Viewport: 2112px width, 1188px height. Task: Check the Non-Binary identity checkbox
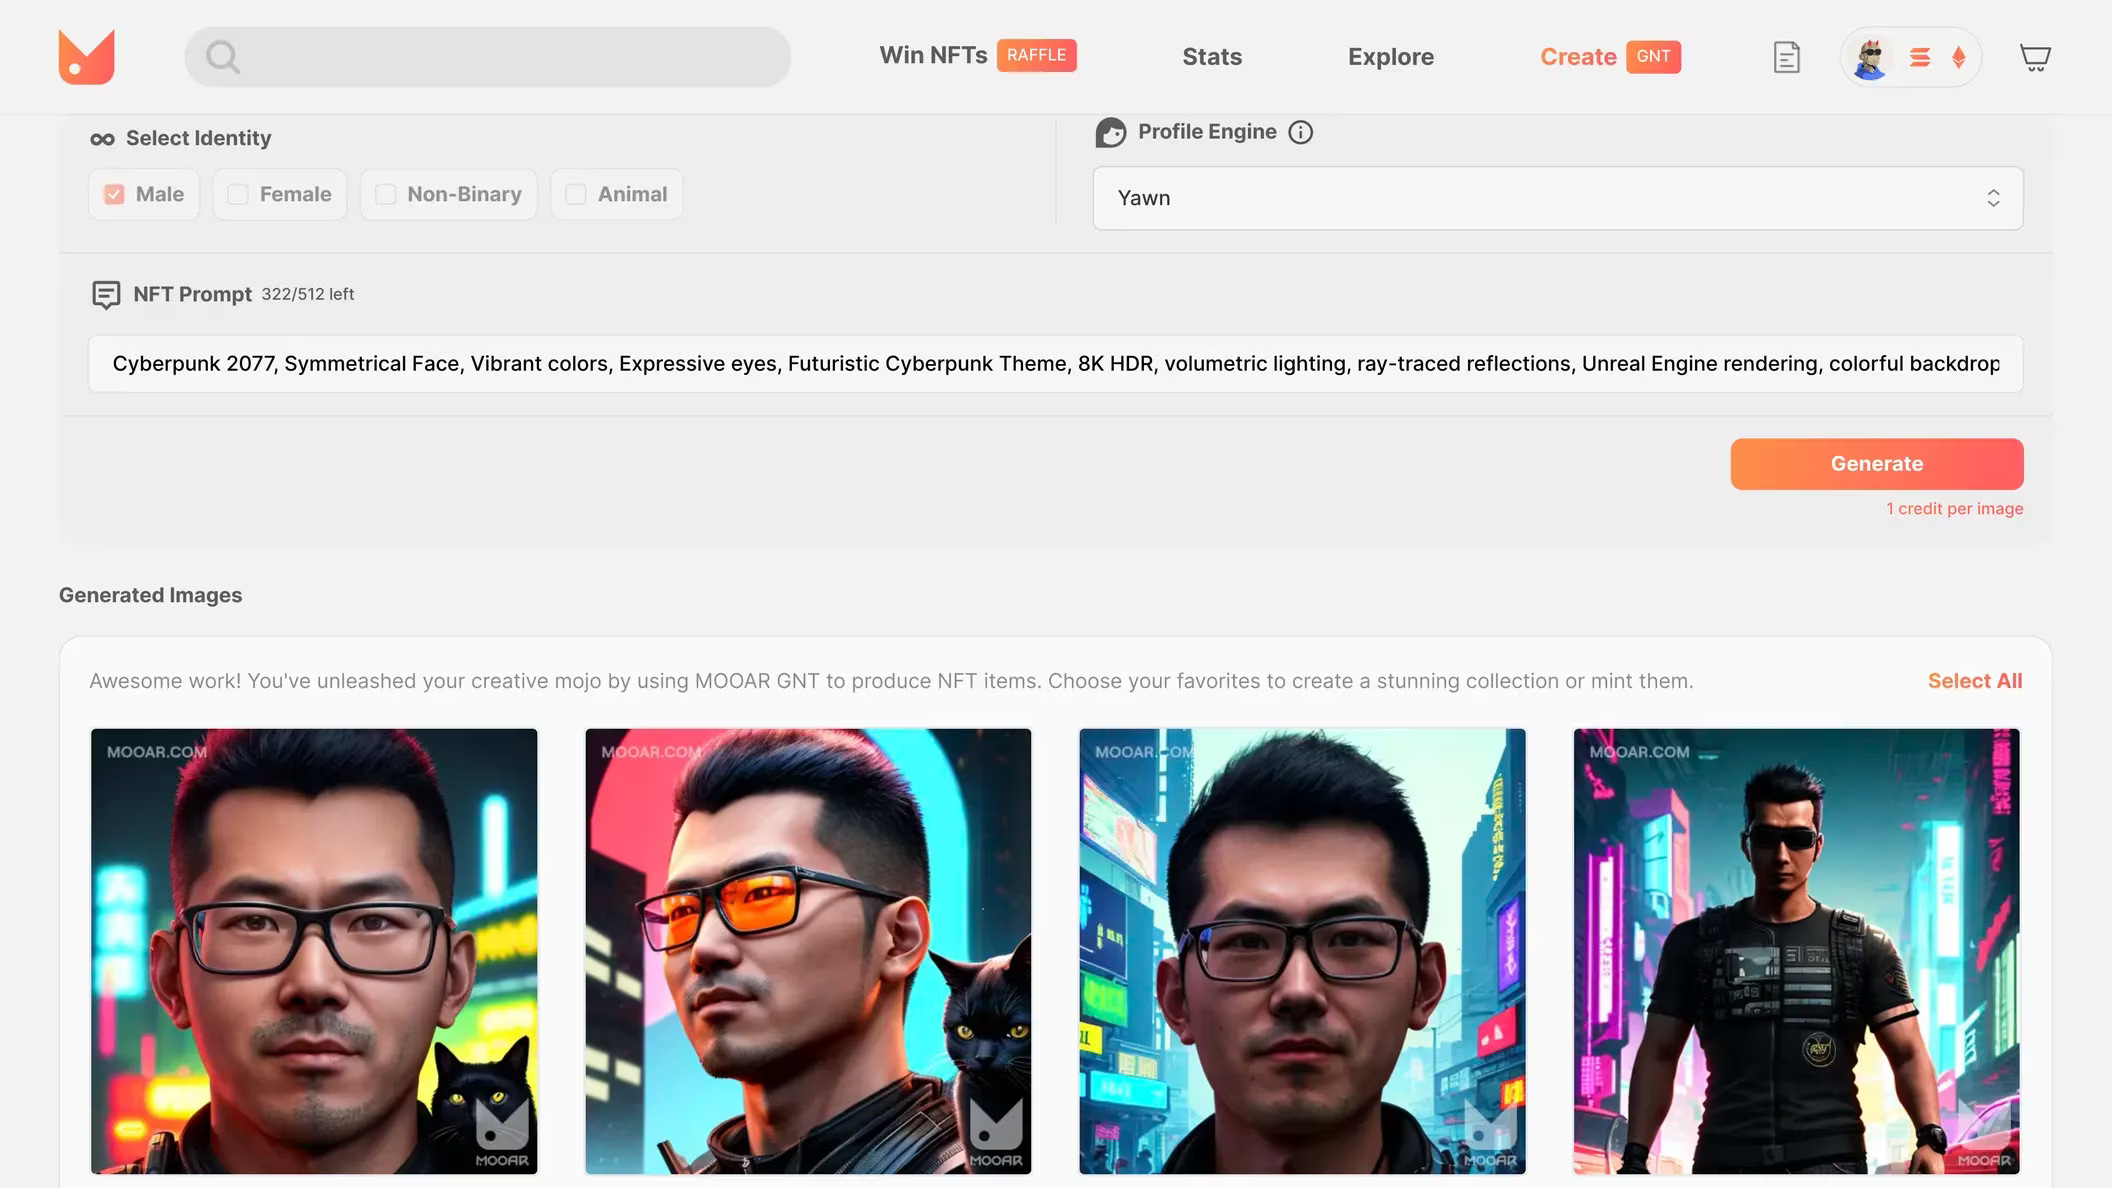coord(385,194)
